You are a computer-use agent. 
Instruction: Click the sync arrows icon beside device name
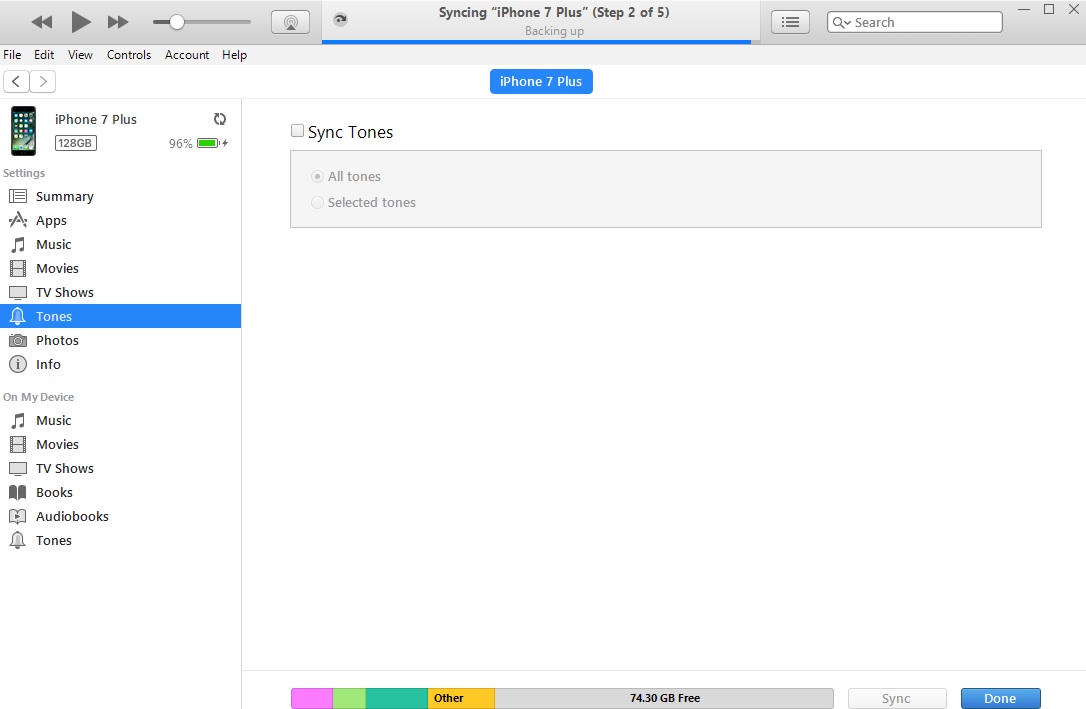click(220, 119)
